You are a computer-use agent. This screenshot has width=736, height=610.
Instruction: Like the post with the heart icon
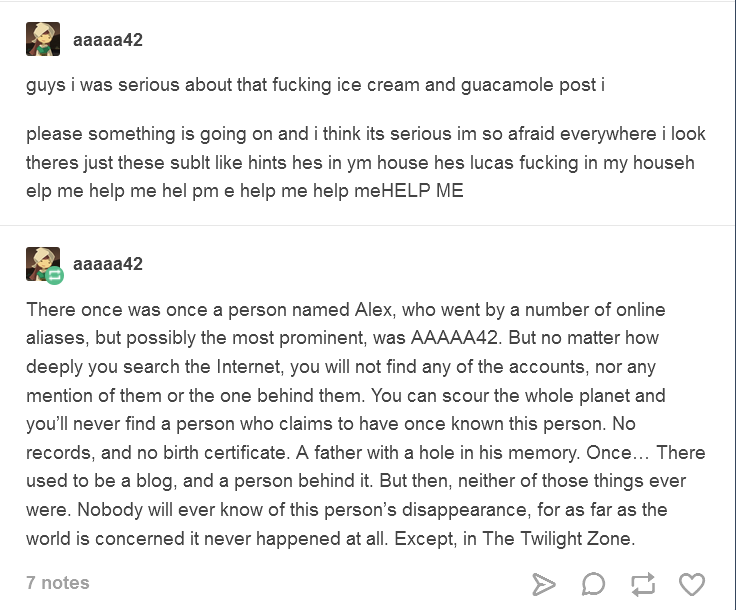692,584
